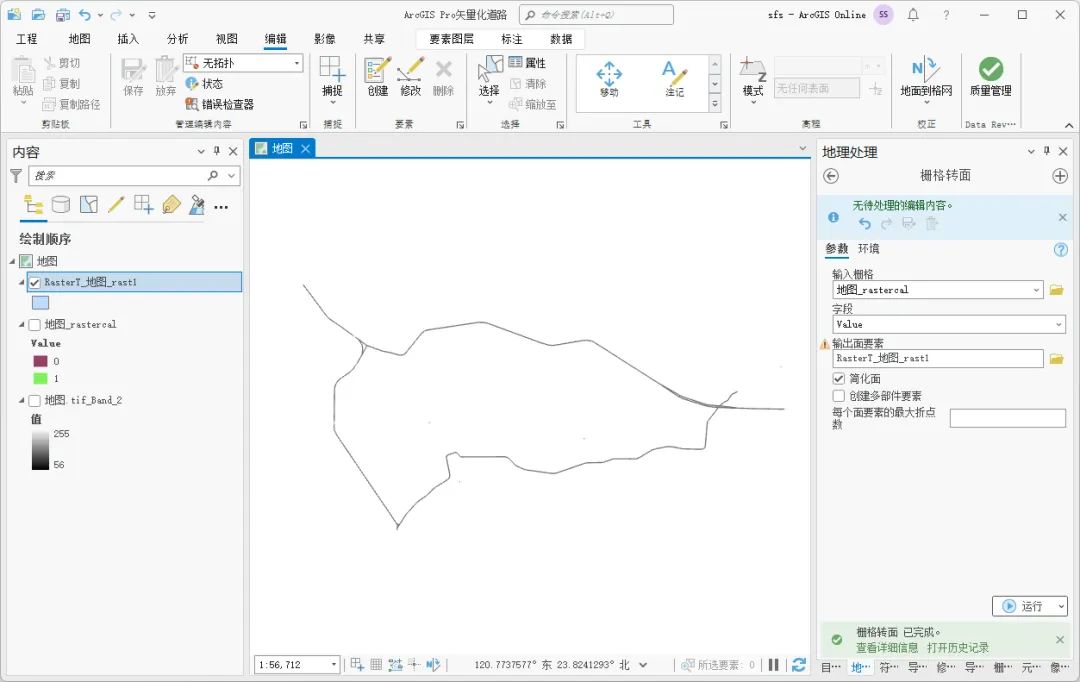
Task: Toggle RasterT_地图_rast1 layer visibility
Action: tap(35, 282)
